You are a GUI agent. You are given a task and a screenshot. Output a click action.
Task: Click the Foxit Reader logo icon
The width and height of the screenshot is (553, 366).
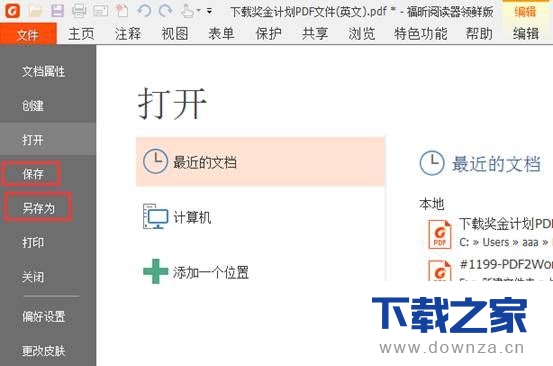(13, 11)
